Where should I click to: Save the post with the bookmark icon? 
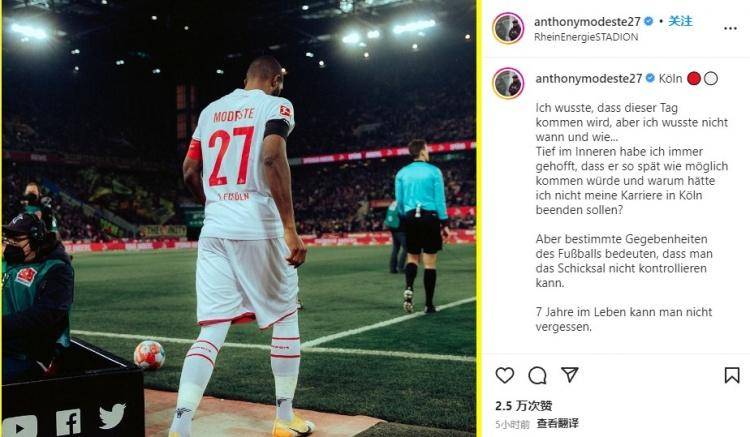[x=732, y=375]
